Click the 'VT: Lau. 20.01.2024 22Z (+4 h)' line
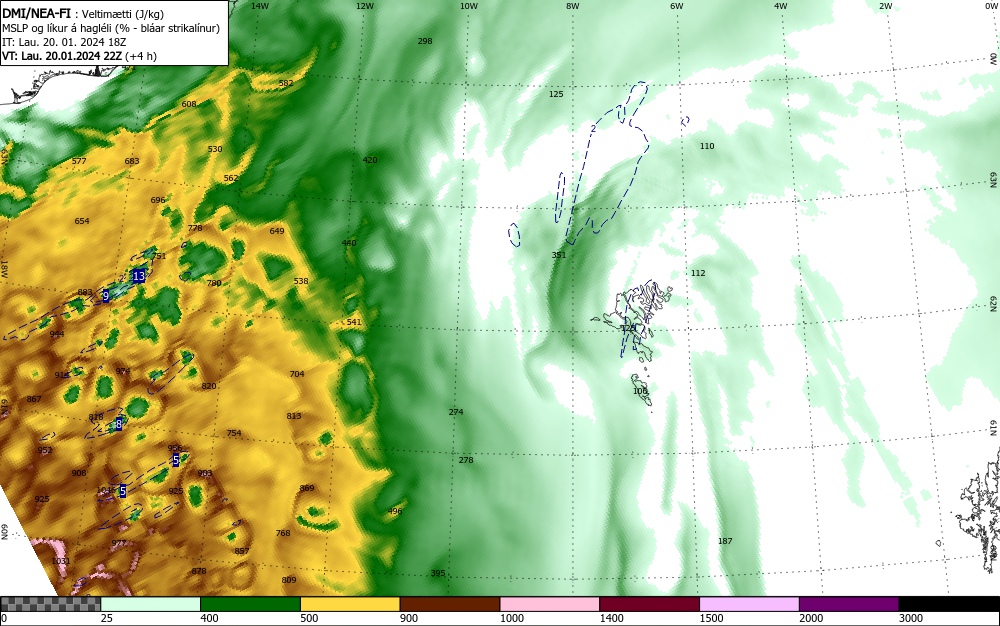 point(79,56)
